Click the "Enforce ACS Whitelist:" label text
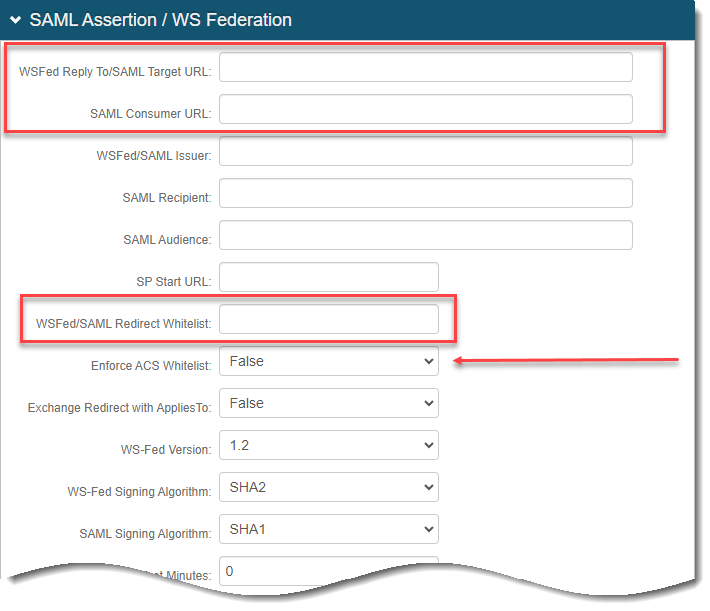This screenshot has height=611, width=710. [151, 366]
